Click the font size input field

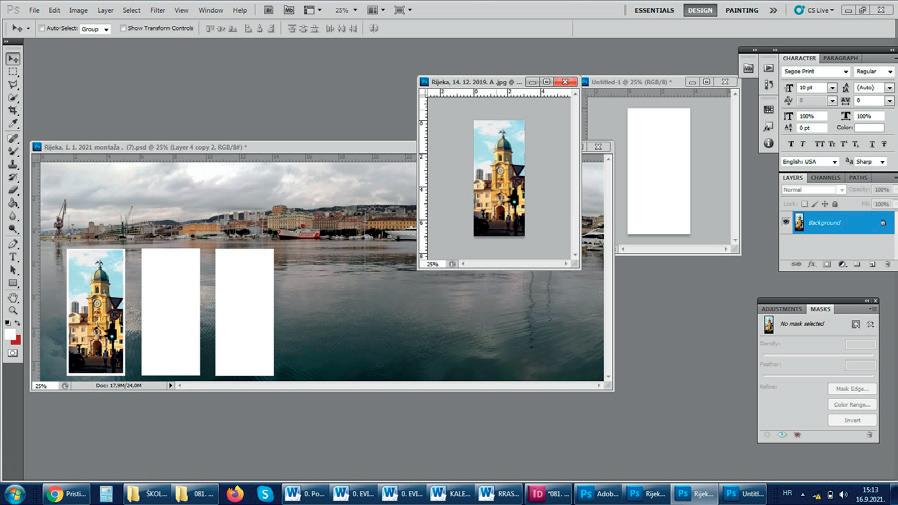point(810,88)
